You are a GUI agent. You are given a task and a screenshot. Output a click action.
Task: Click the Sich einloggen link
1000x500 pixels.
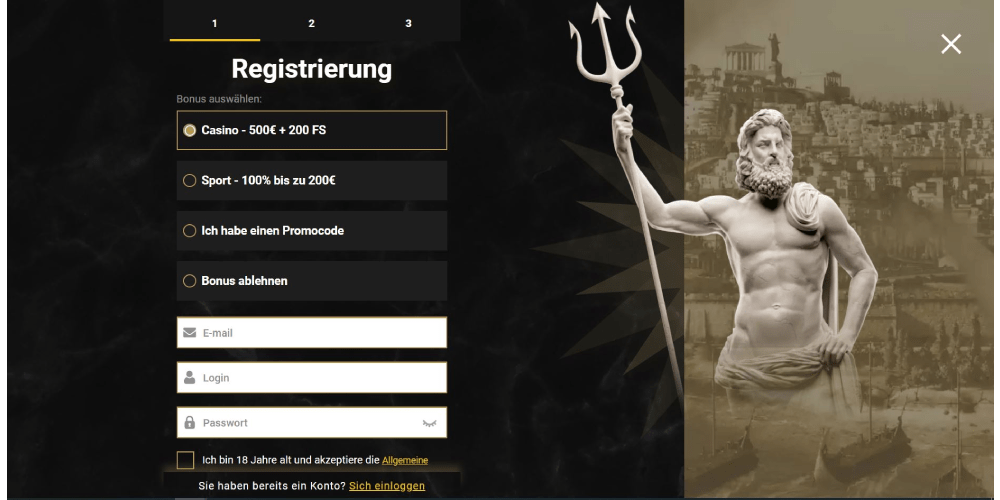tap(387, 486)
